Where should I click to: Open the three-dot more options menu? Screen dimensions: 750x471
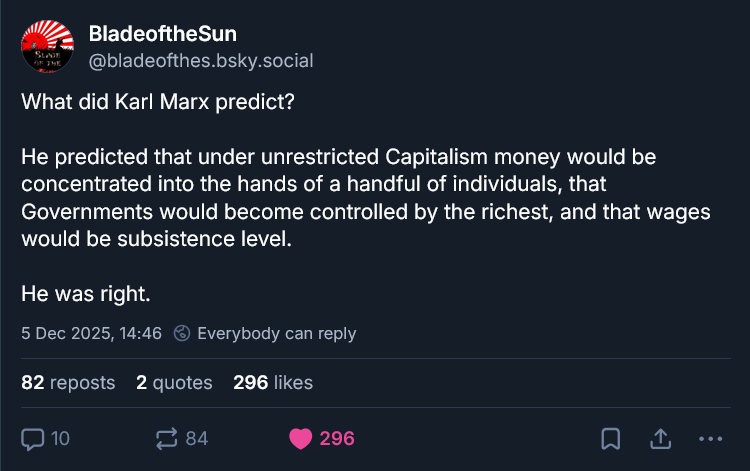(710, 438)
